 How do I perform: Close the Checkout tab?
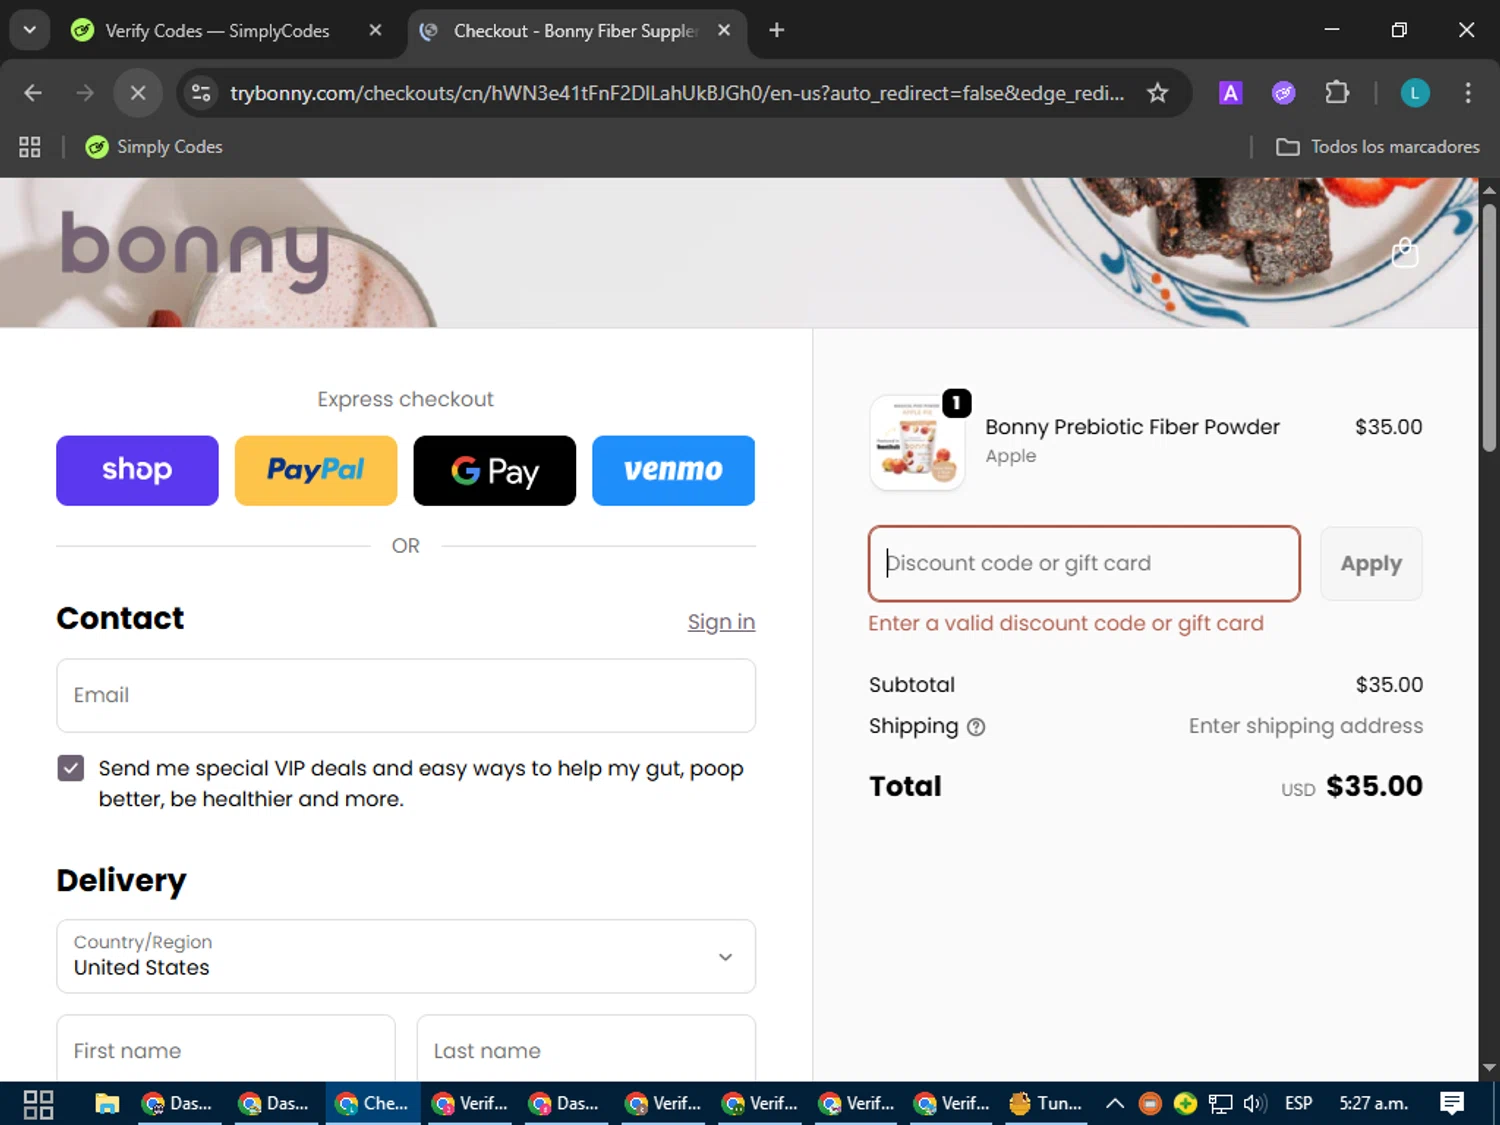click(724, 30)
